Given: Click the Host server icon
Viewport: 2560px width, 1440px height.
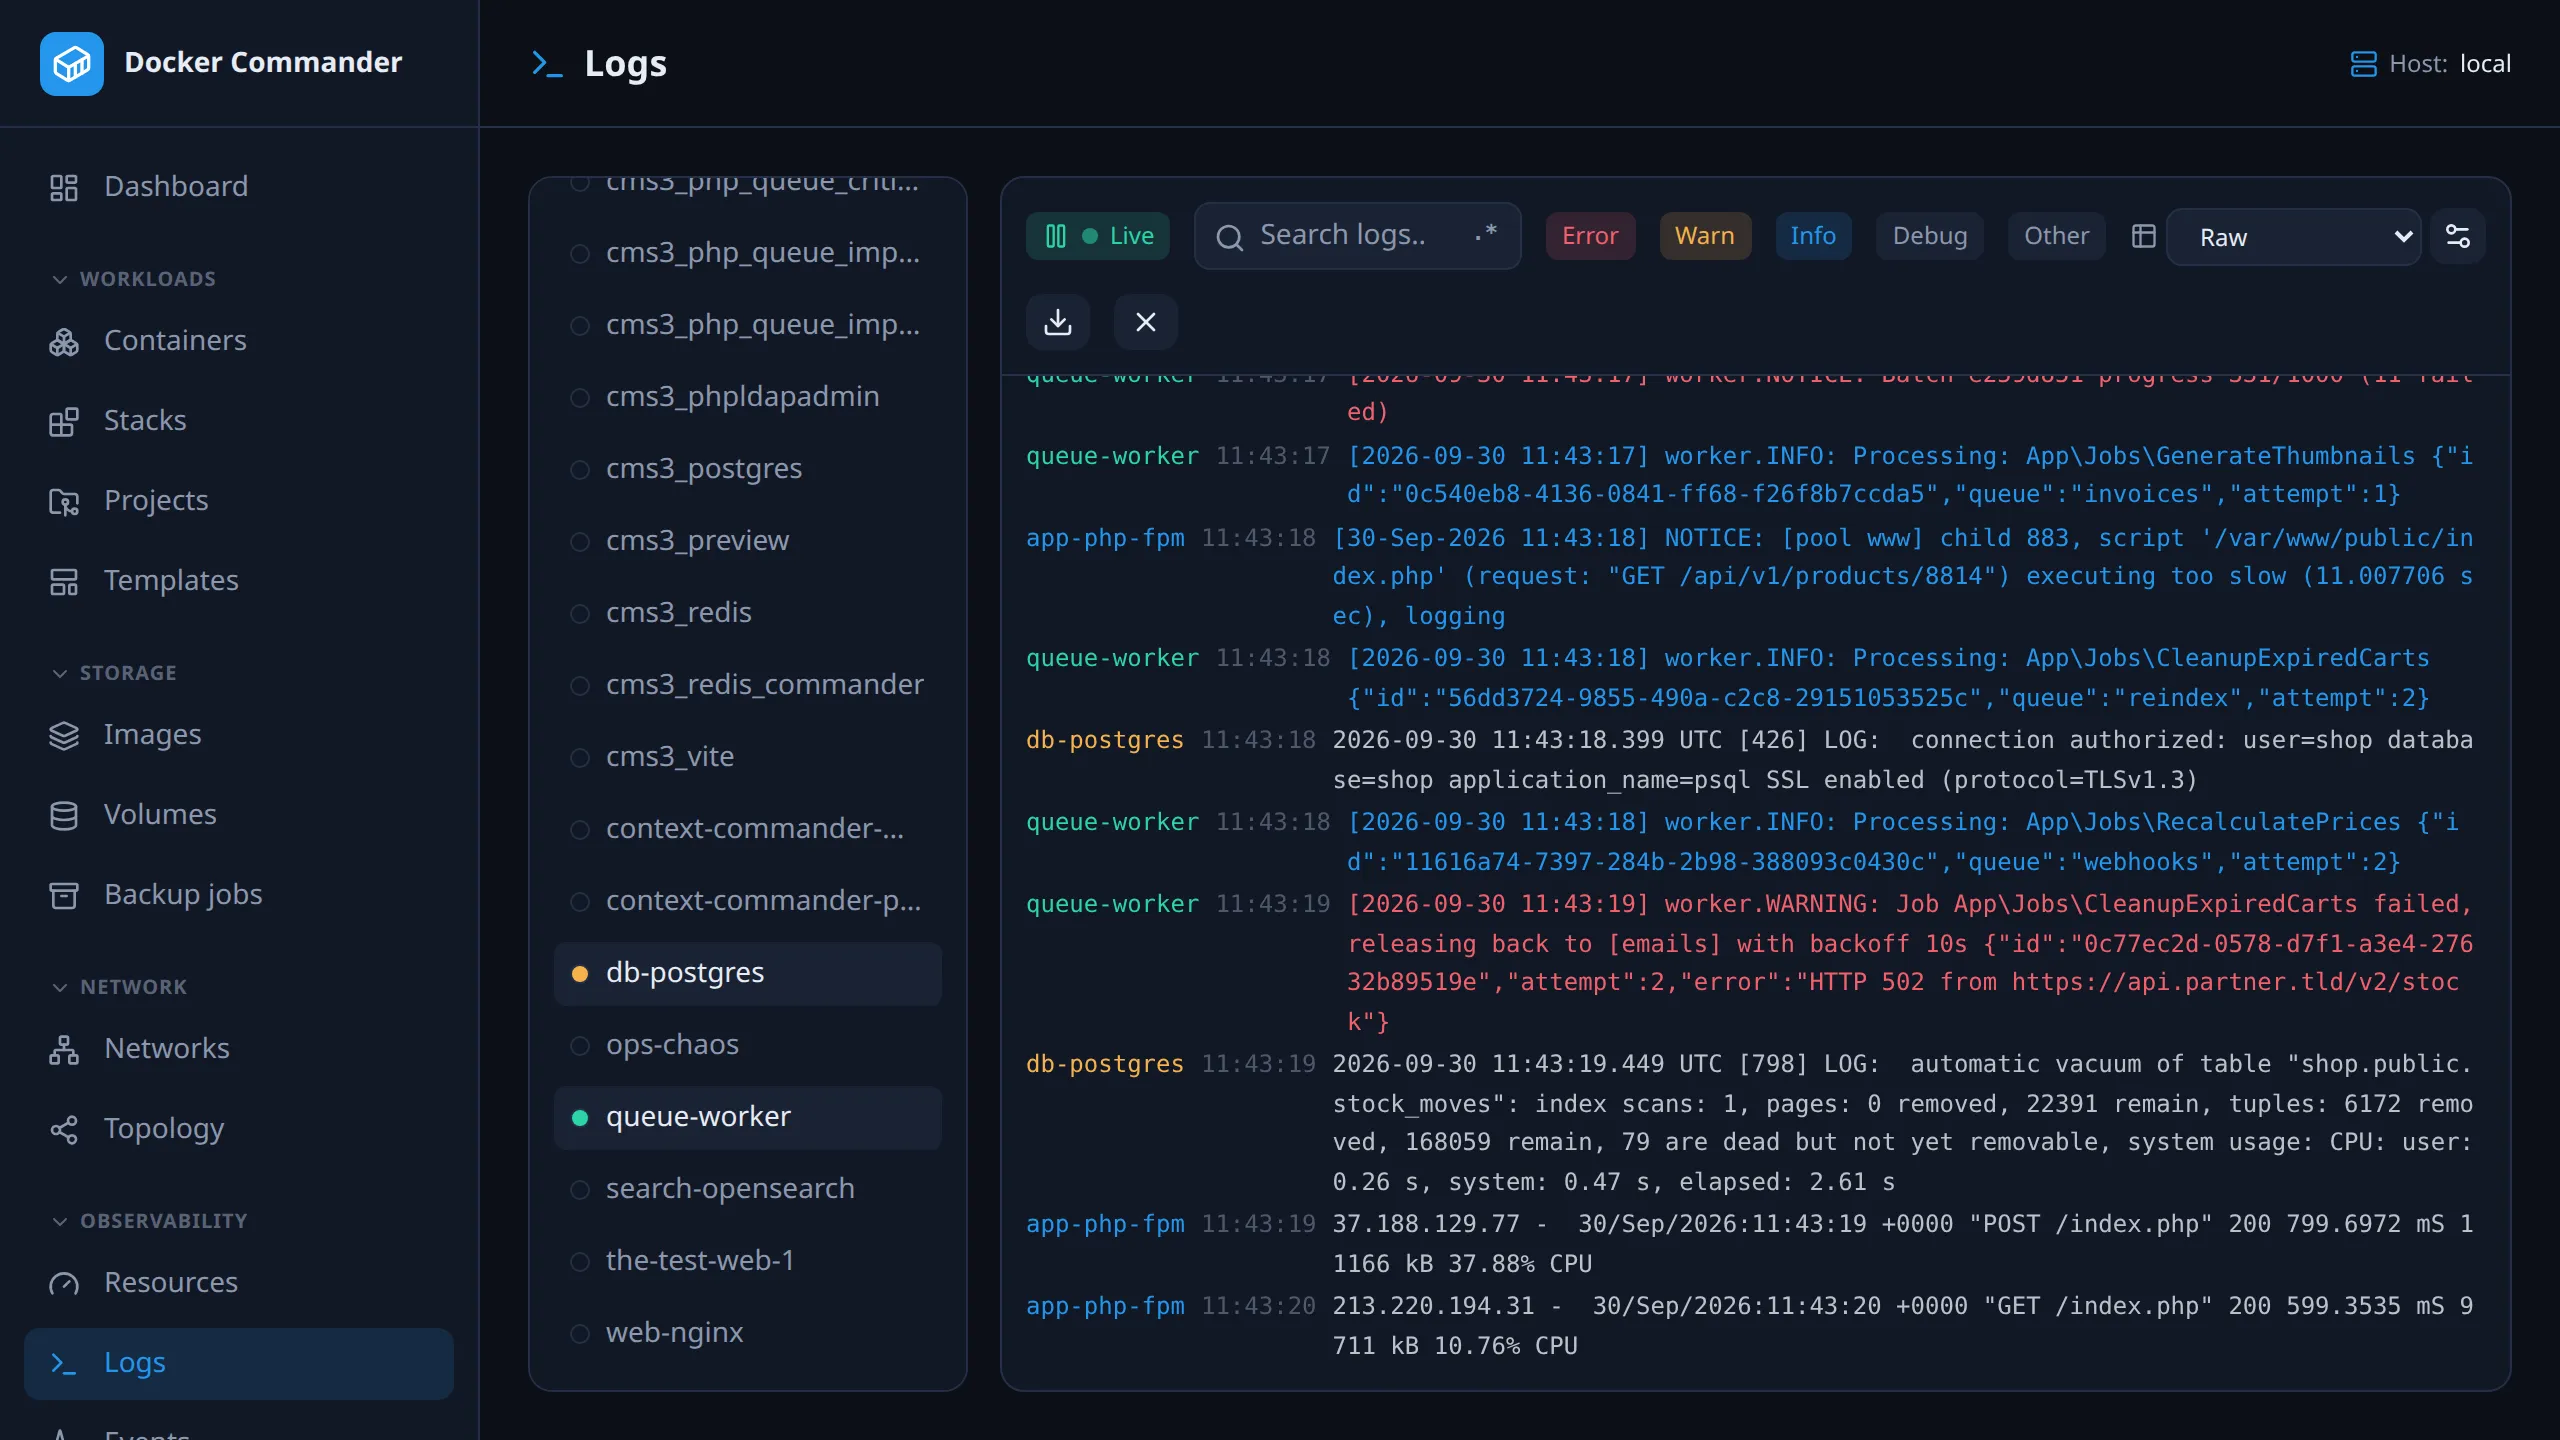Looking at the screenshot, I should (2363, 64).
